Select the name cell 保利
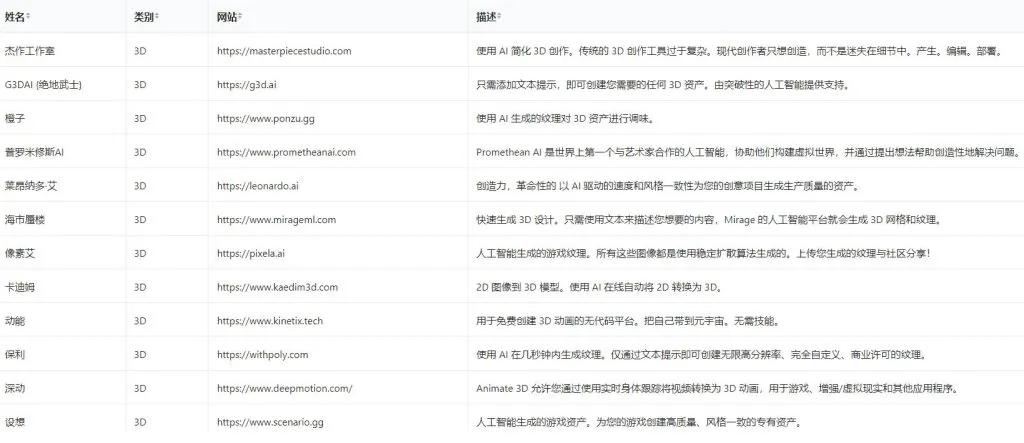The image size is (1024, 443). point(15,355)
